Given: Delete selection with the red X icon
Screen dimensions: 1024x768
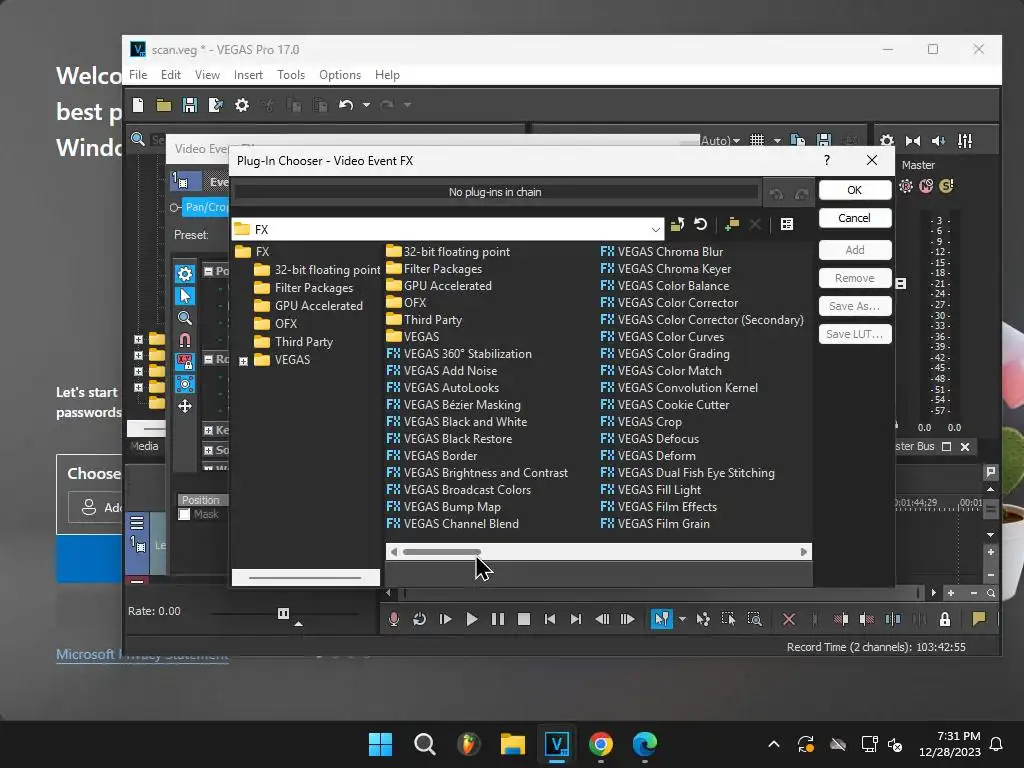Looking at the screenshot, I should click(x=788, y=619).
